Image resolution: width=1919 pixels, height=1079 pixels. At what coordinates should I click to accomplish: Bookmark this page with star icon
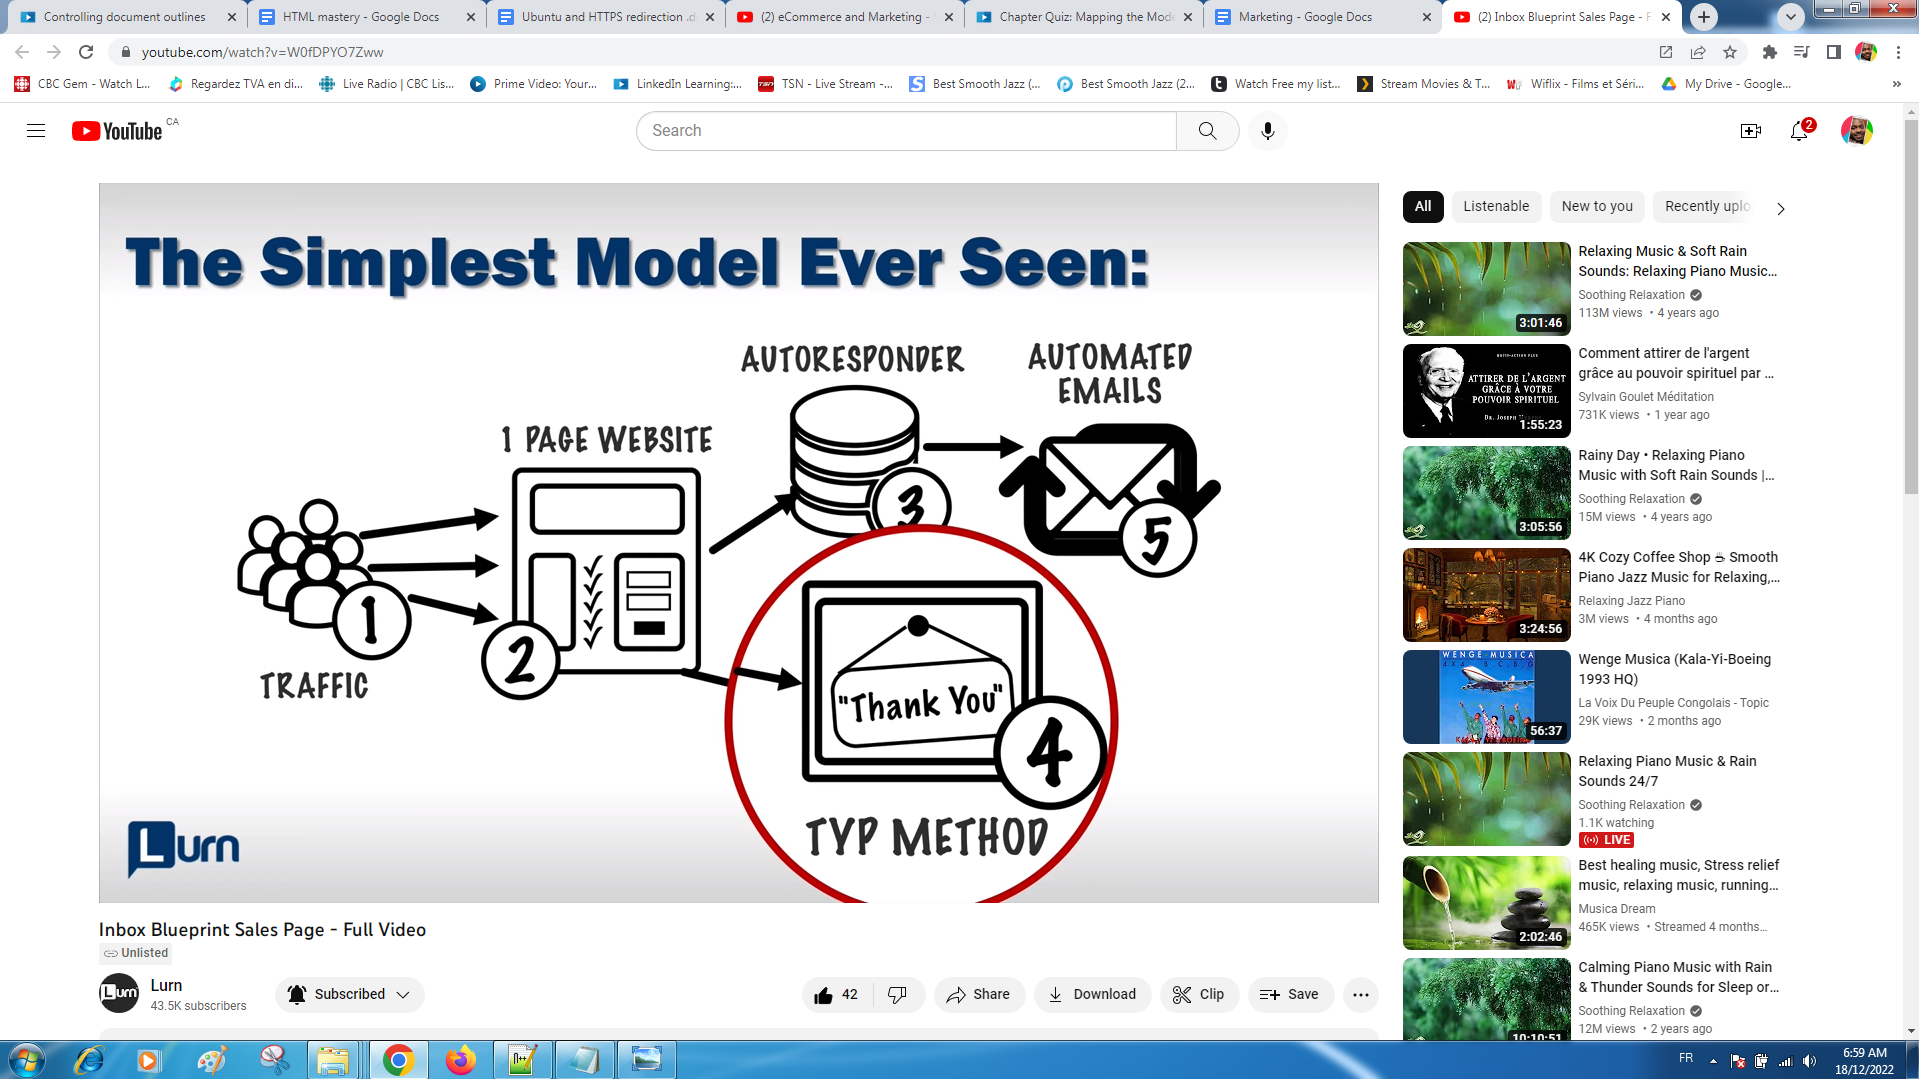(1730, 52)
